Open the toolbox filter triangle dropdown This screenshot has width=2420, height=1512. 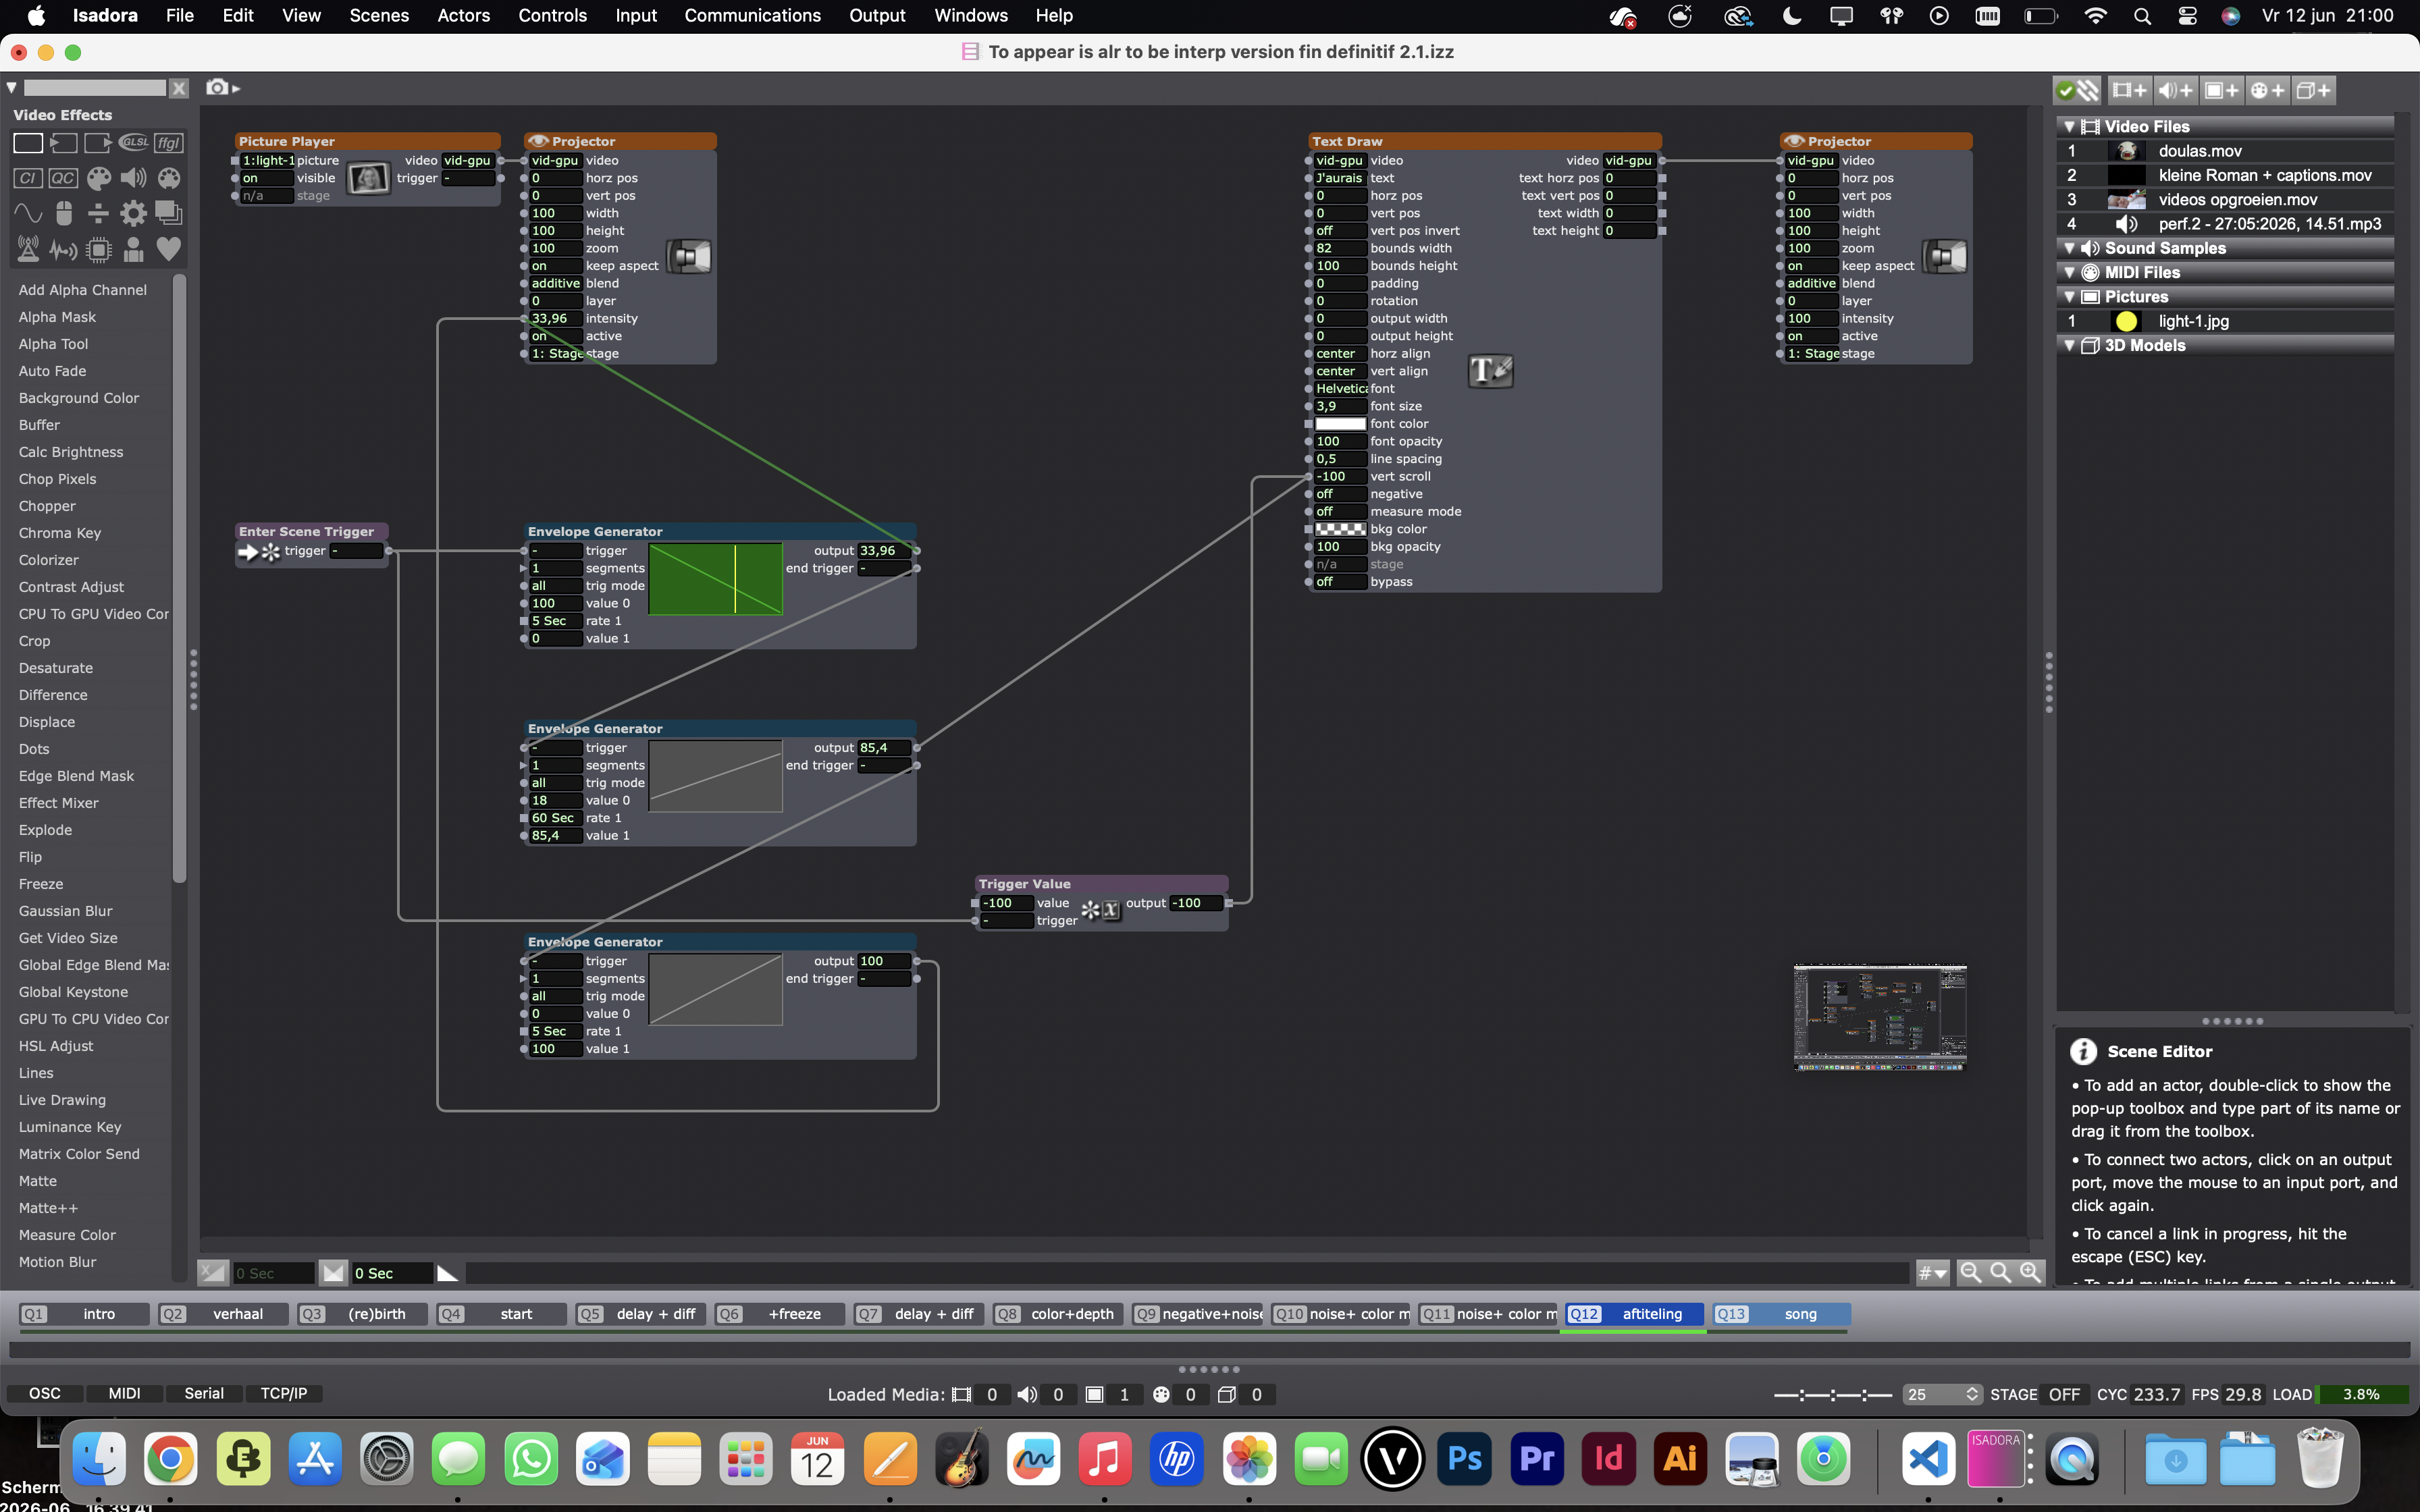(11, 88)
